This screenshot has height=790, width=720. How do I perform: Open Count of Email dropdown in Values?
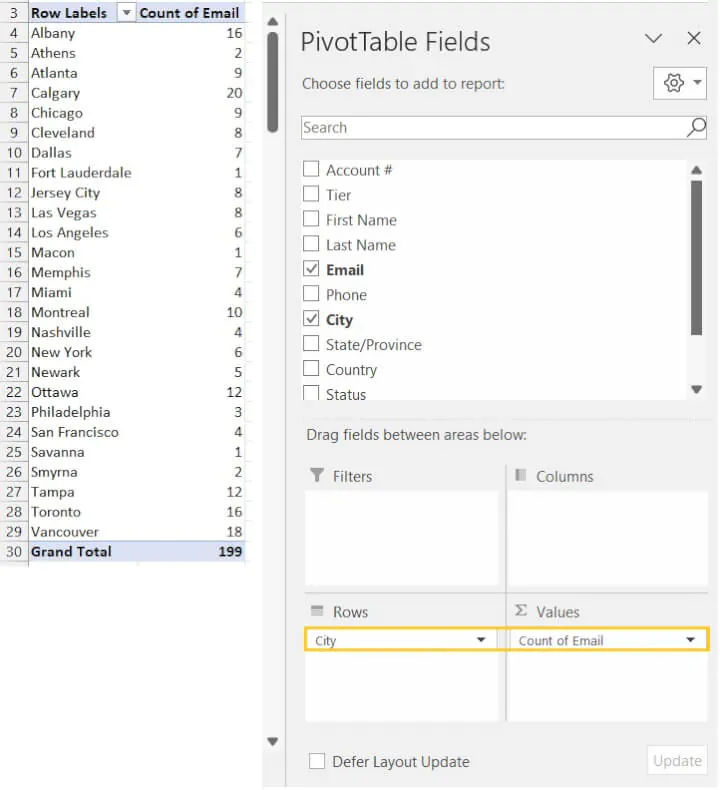click(x=690, y=640)
